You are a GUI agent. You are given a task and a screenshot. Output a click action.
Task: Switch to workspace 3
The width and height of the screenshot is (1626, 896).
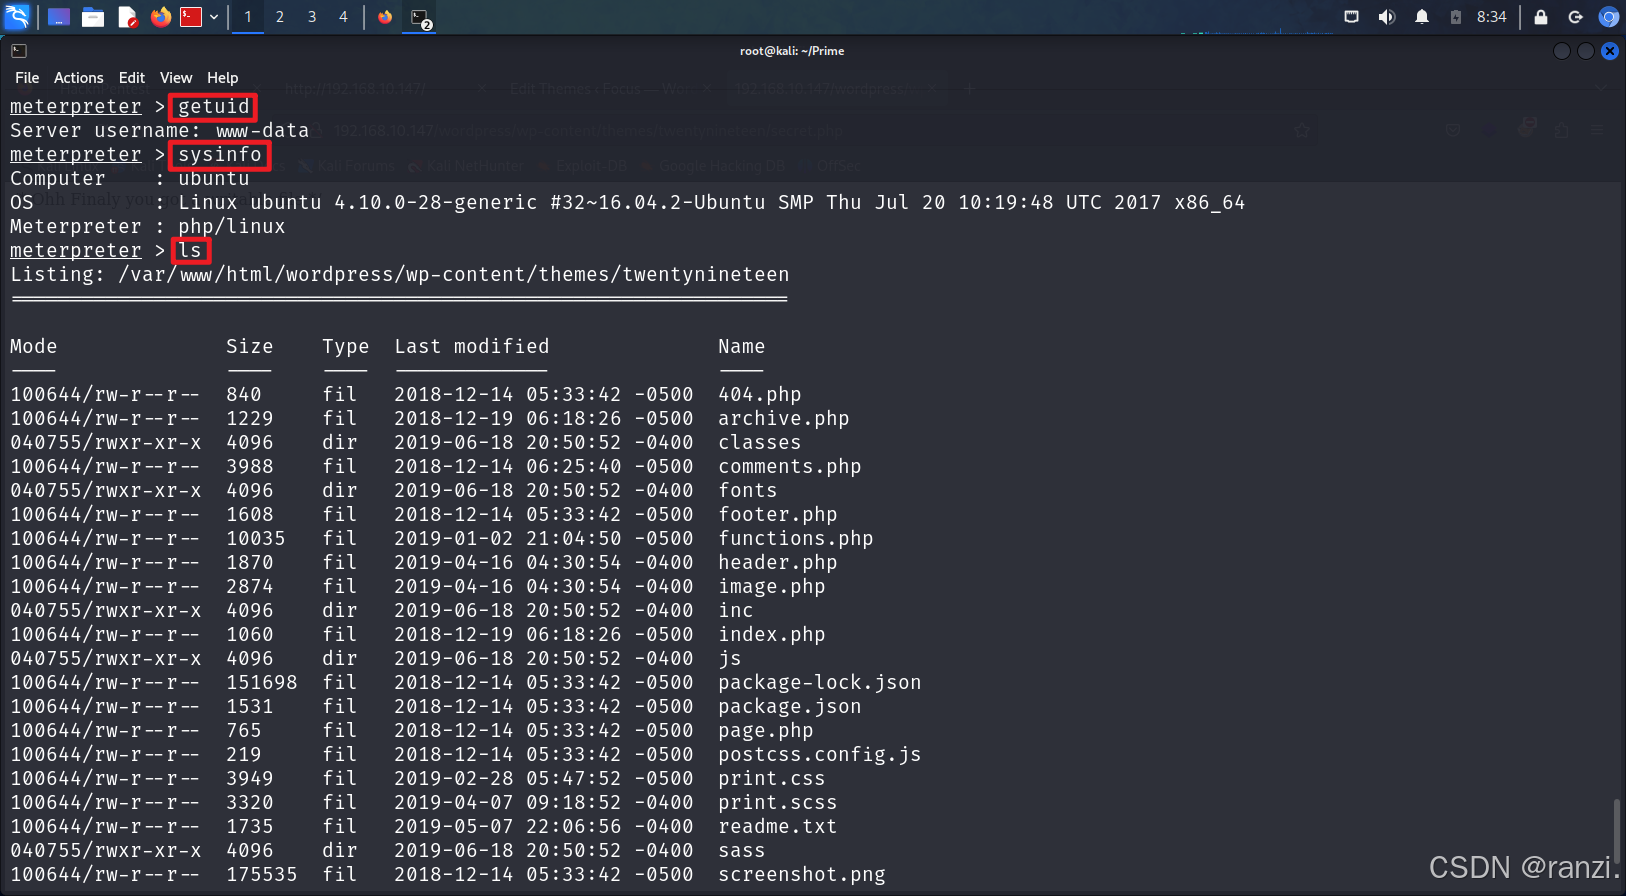pos(312,17)
